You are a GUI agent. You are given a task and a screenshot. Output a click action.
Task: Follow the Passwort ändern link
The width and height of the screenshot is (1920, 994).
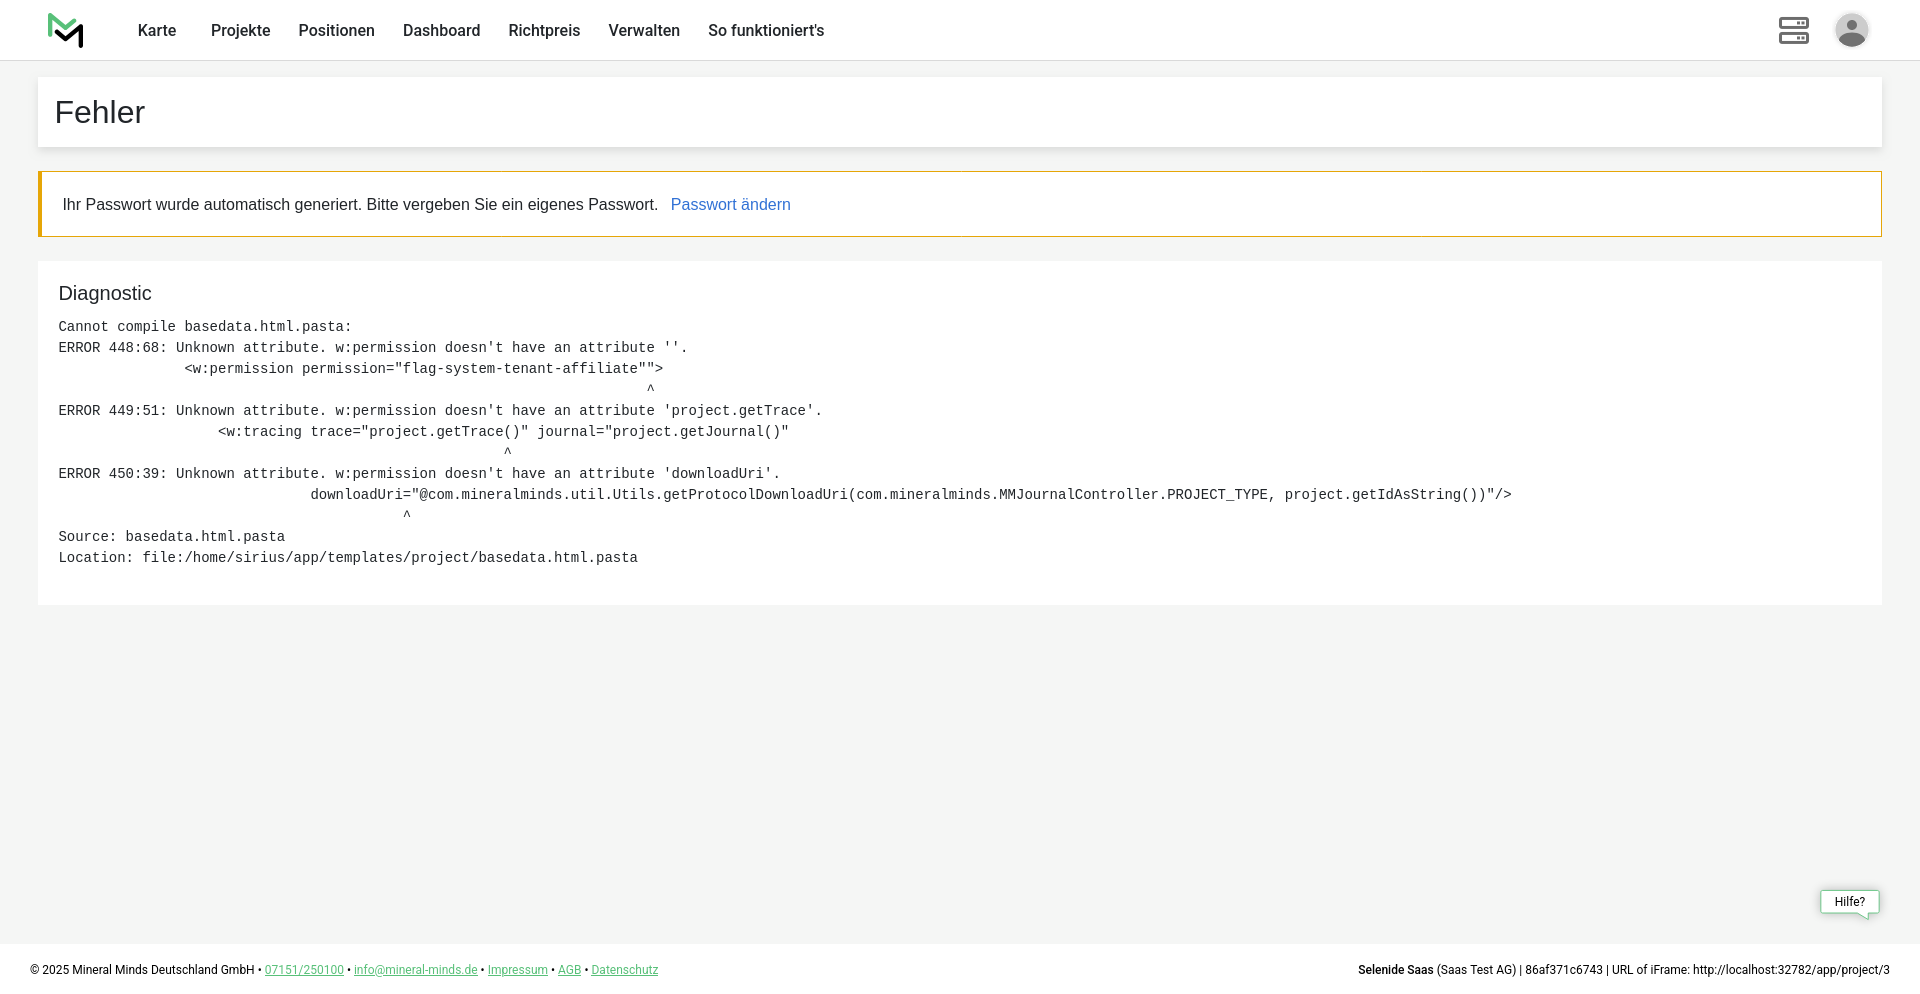click(x=730, y=205)
